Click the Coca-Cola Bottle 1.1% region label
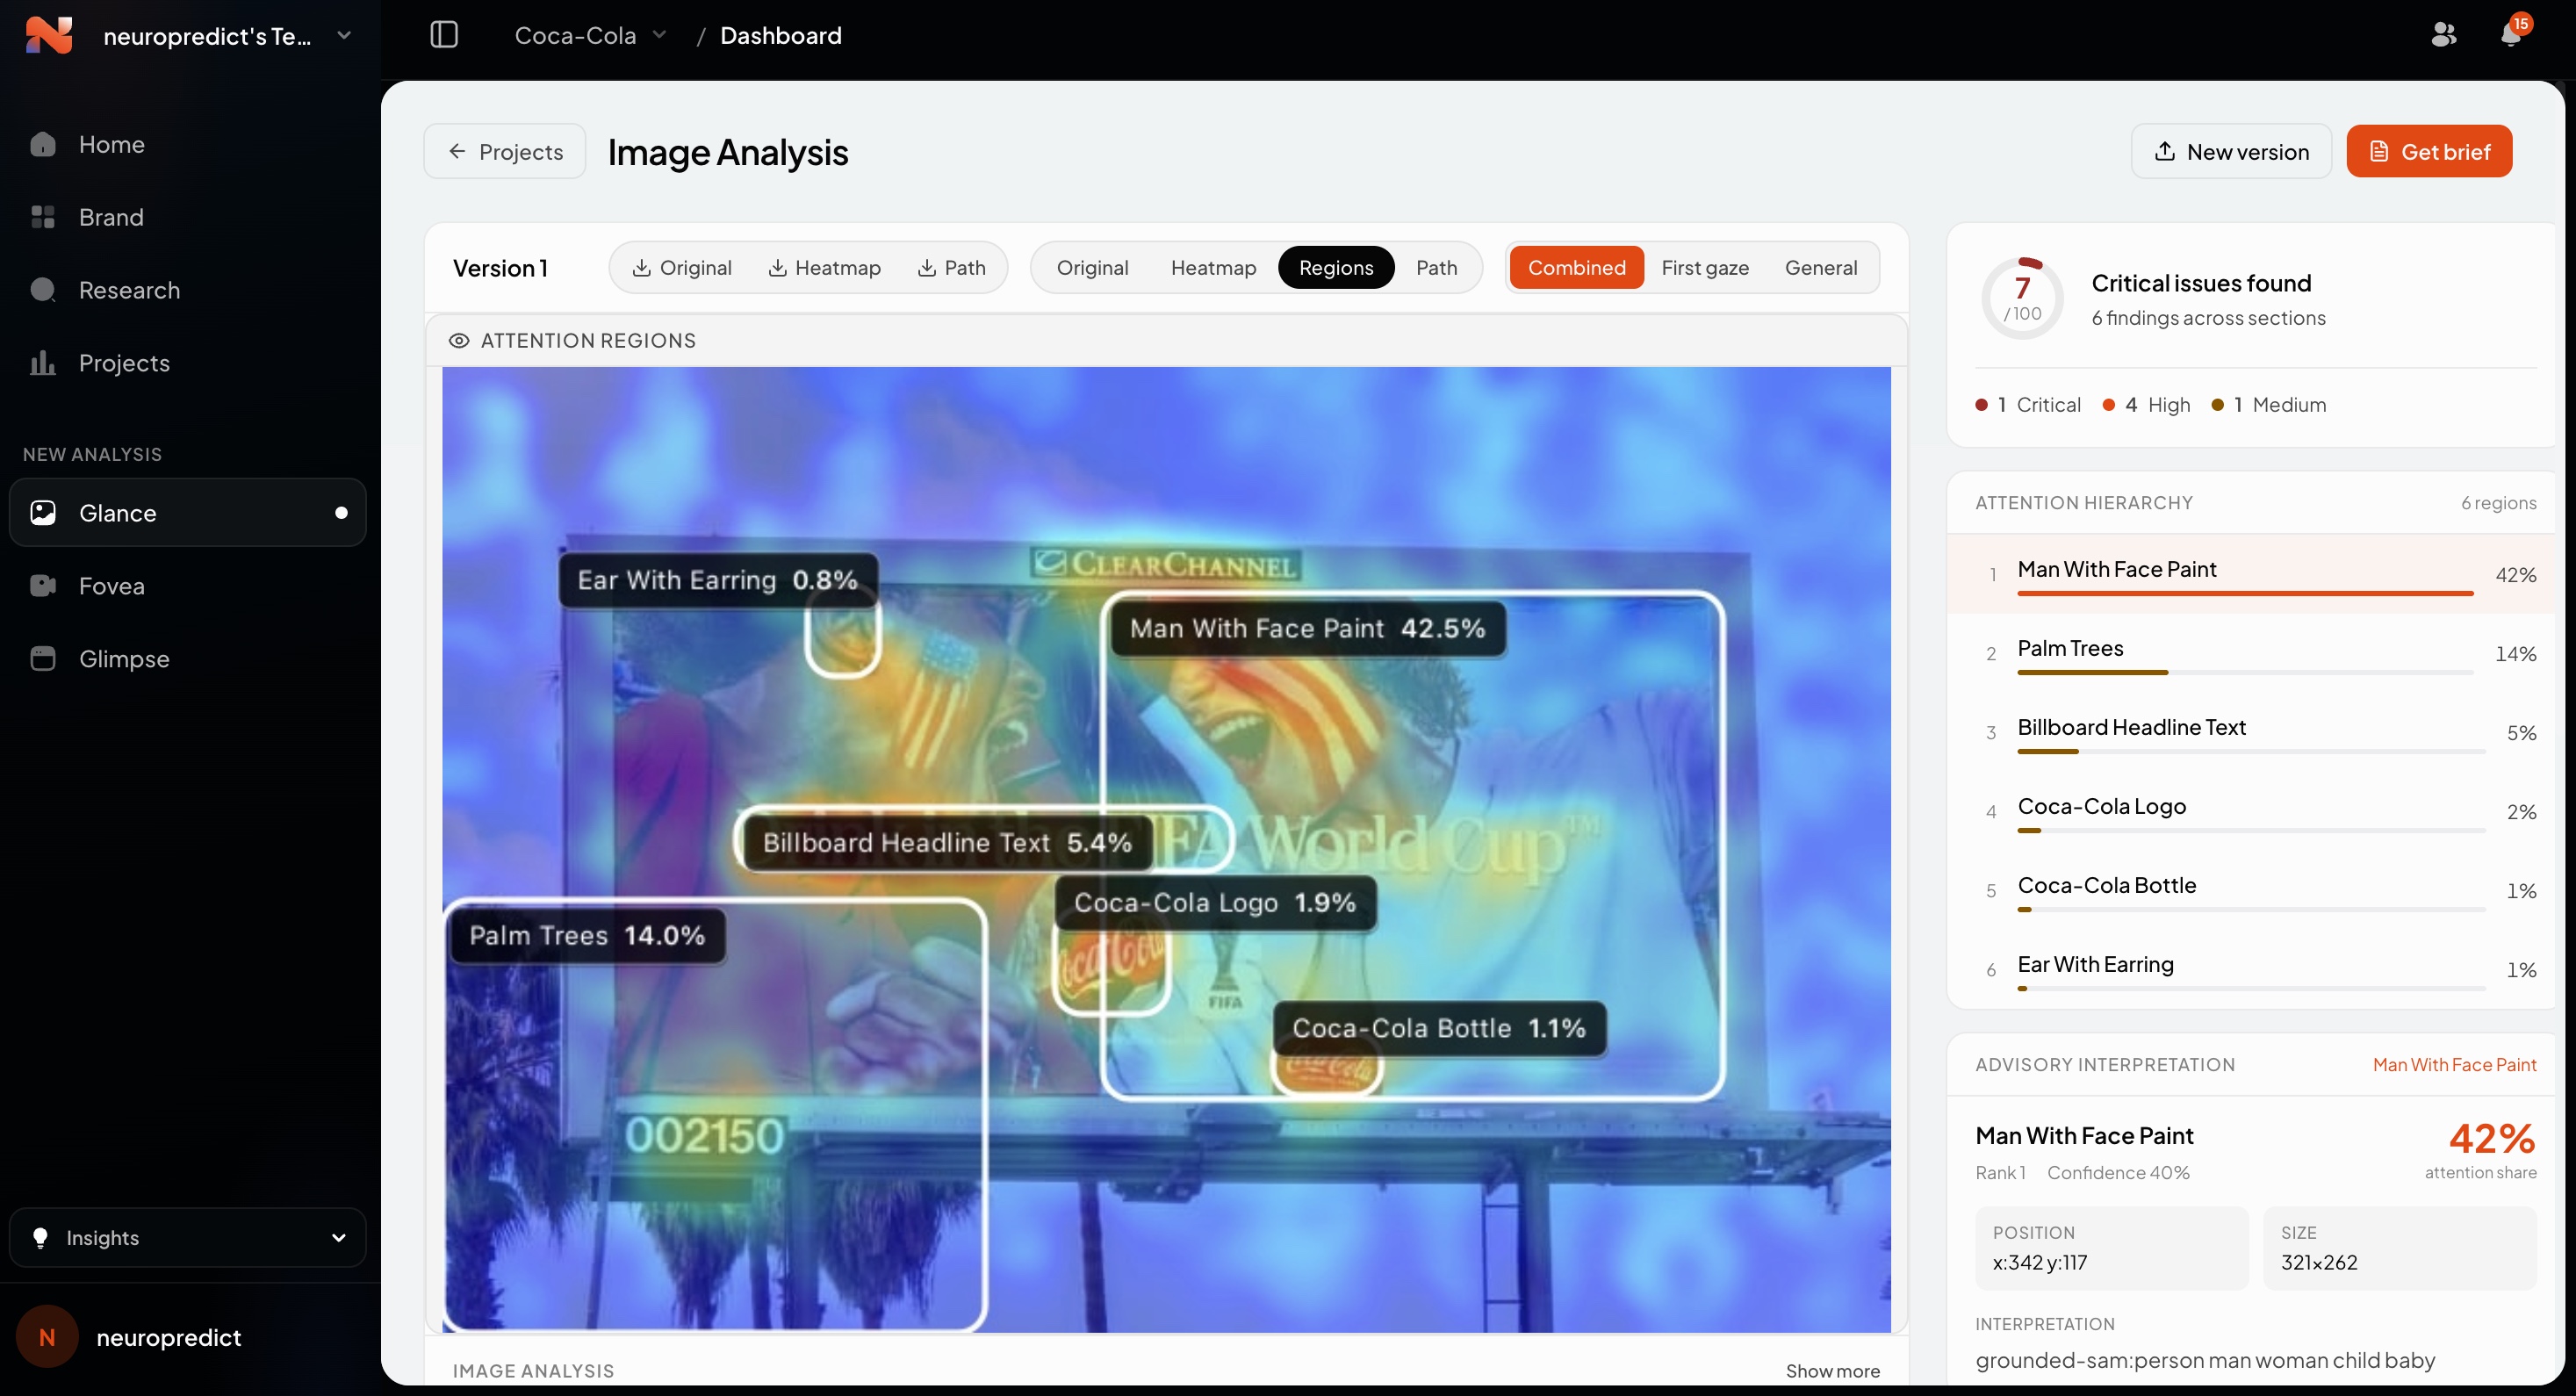The image size is (2576, 1396). tap(1439, 1028)
